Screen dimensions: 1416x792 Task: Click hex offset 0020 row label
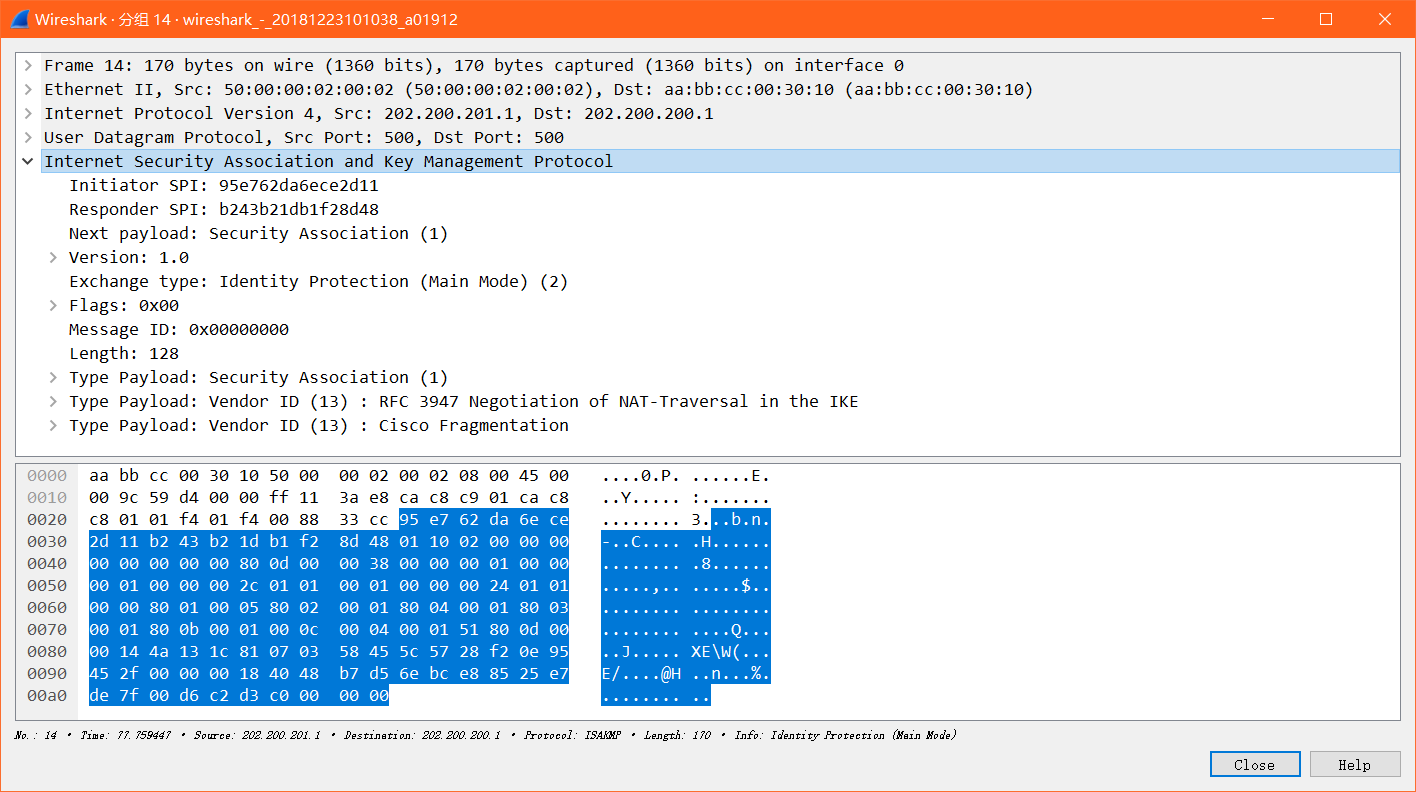coord(47,520)
